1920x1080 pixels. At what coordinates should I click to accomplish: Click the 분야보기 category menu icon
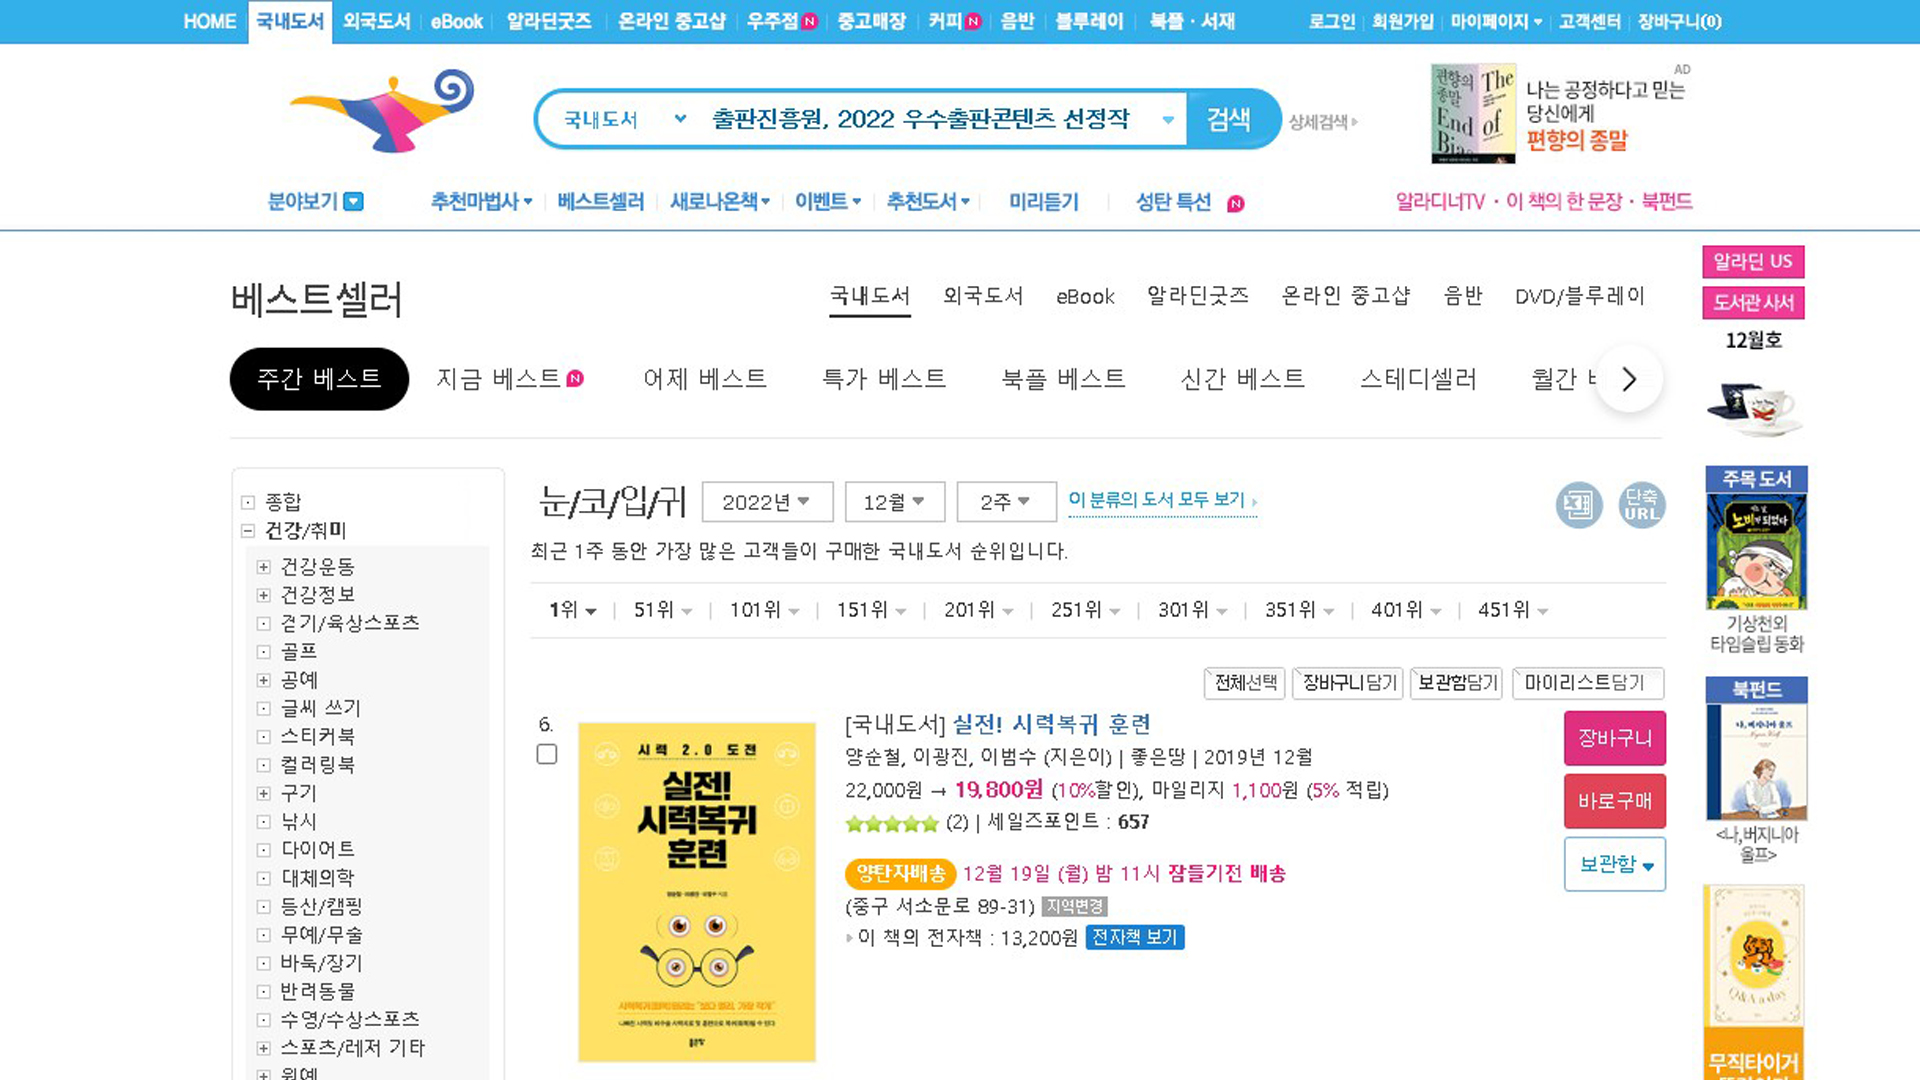tap(354, 202)
